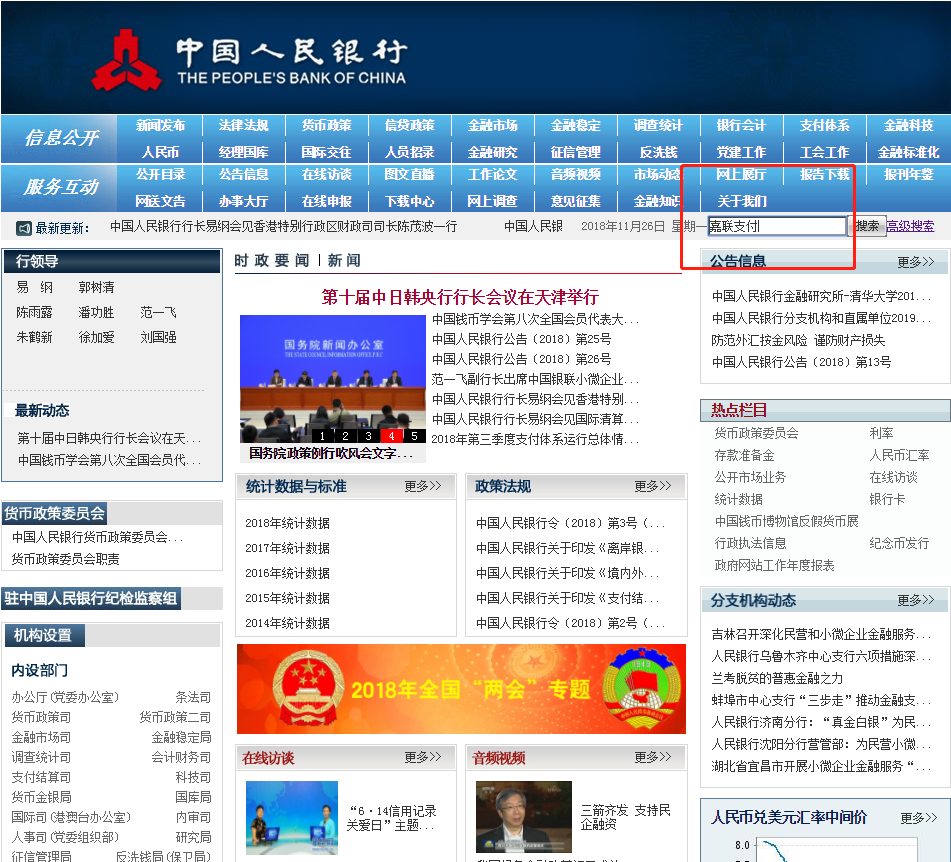This screenshot has height=862, width=951.
Task: Open 办事大厅 menu item
Action: [x=243, y=201]
